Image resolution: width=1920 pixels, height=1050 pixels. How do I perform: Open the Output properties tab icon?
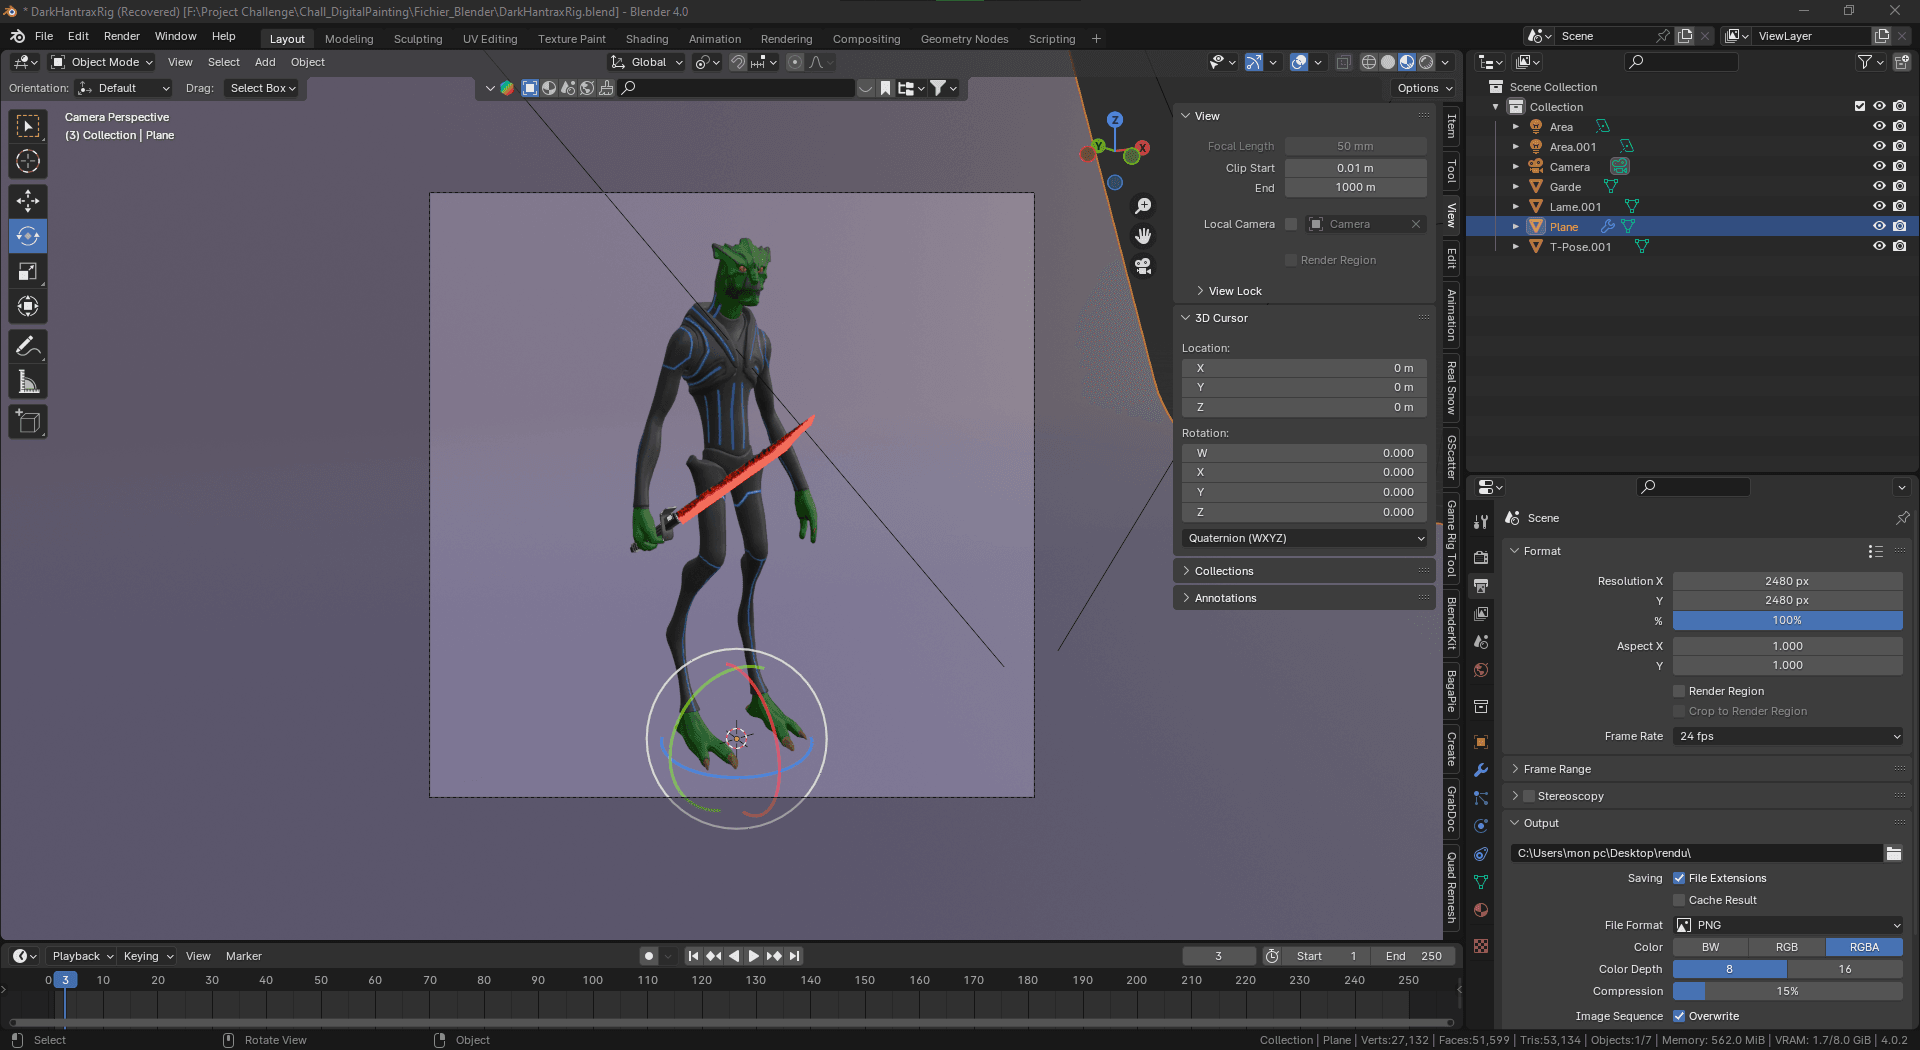point(1481,585)
